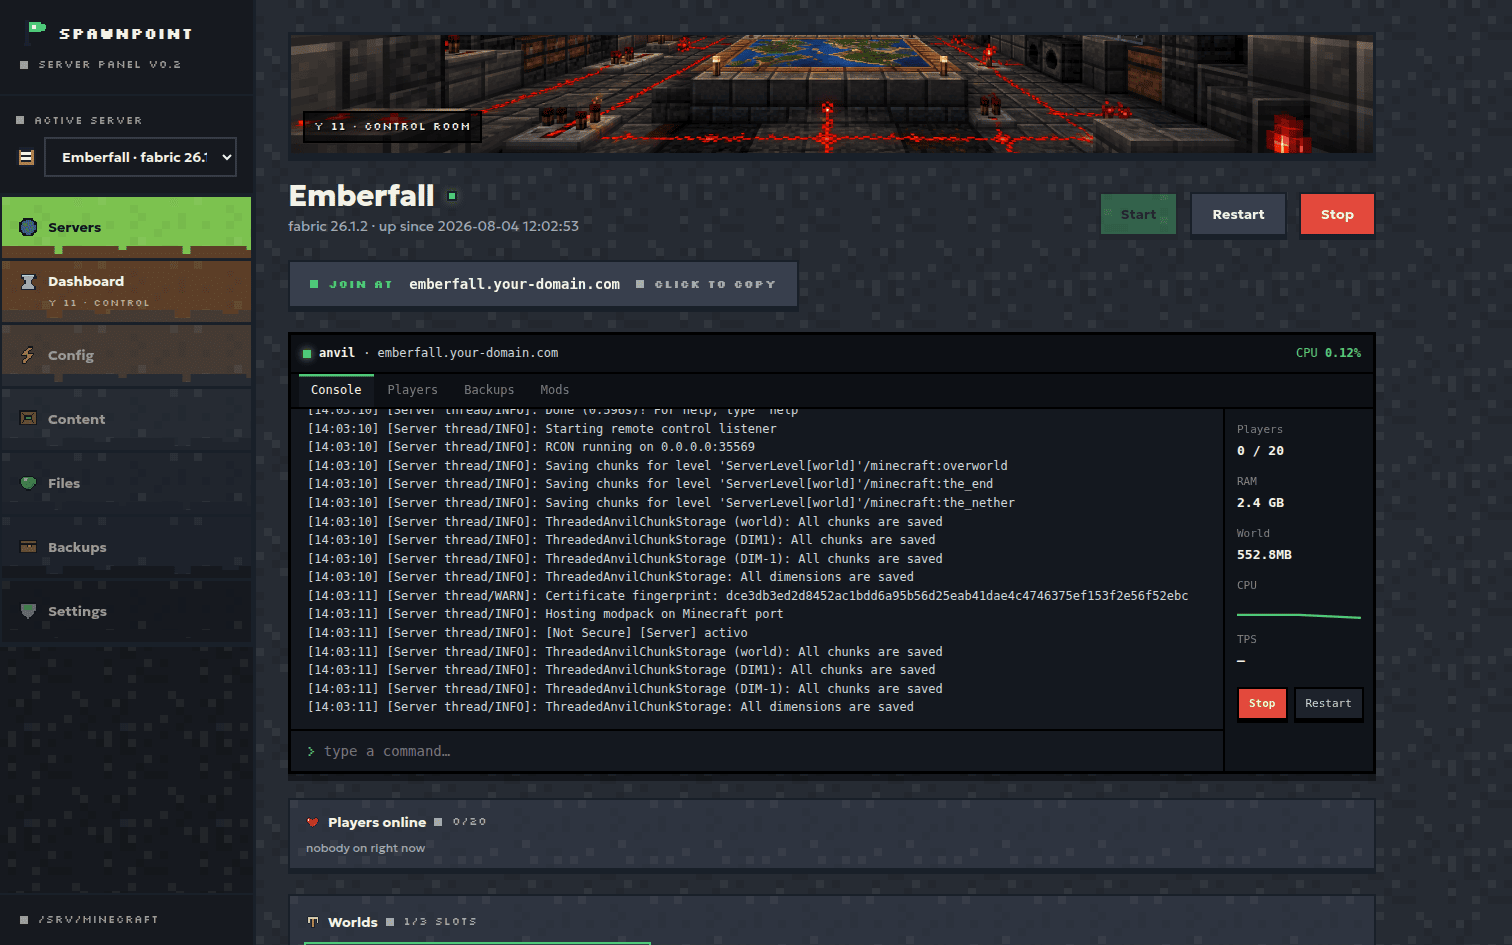1512x945 pixels.
Task: Click the small Stop button in stats panel
Action: click(x=1262, y=703)
